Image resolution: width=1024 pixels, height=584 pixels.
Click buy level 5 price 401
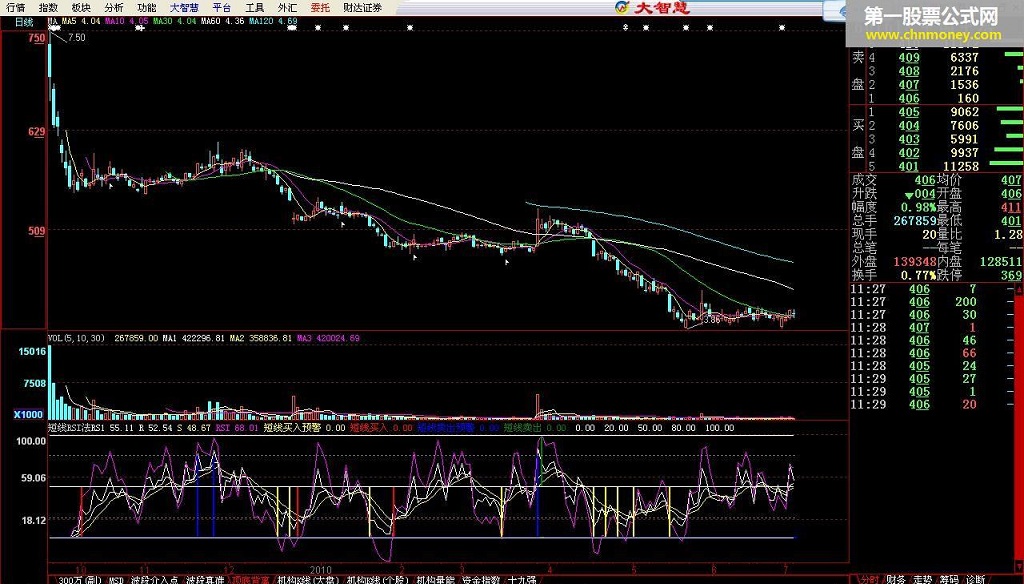[x=908, y=167]
